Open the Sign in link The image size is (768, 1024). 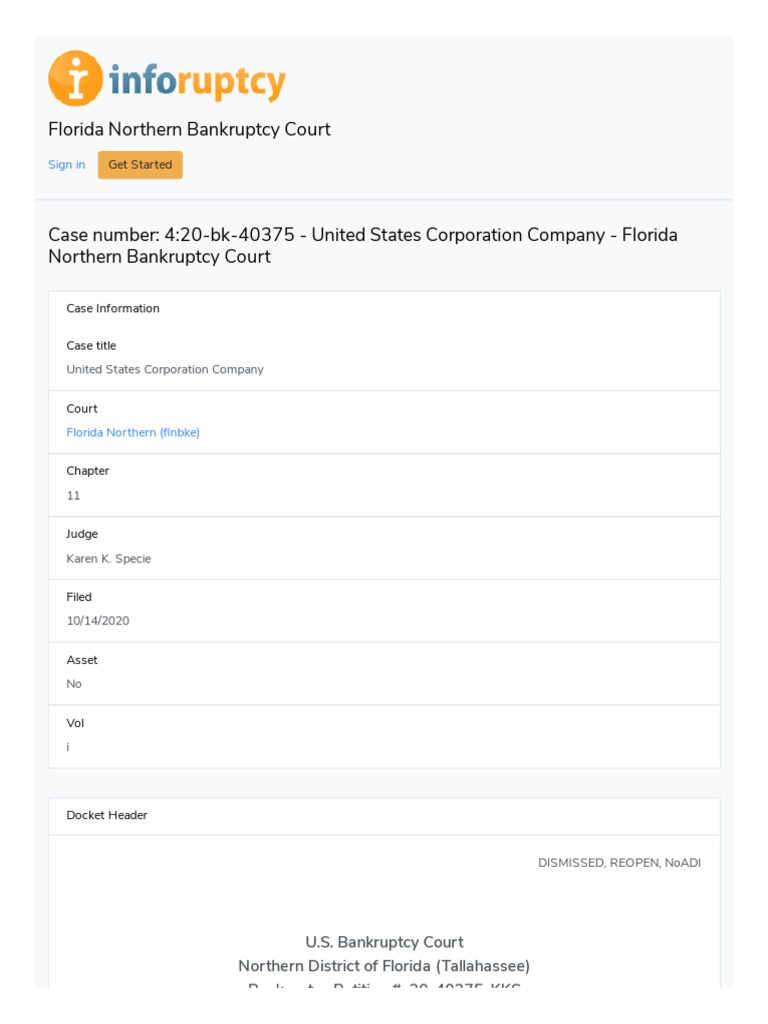click(x=67, y=165)
